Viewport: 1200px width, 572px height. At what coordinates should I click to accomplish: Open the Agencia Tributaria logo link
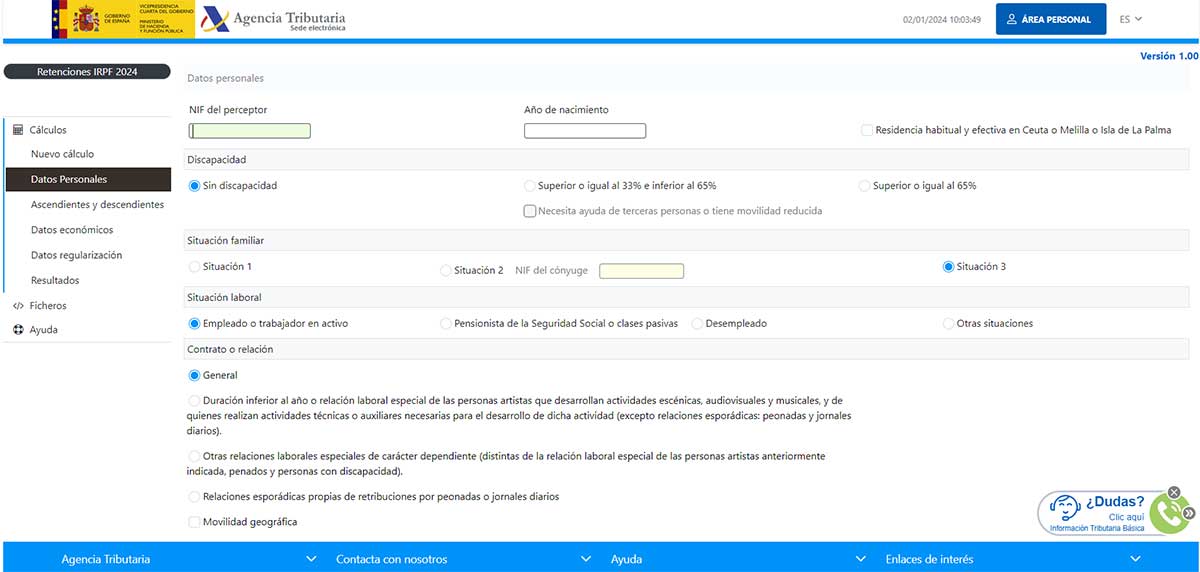pos(275,19)
